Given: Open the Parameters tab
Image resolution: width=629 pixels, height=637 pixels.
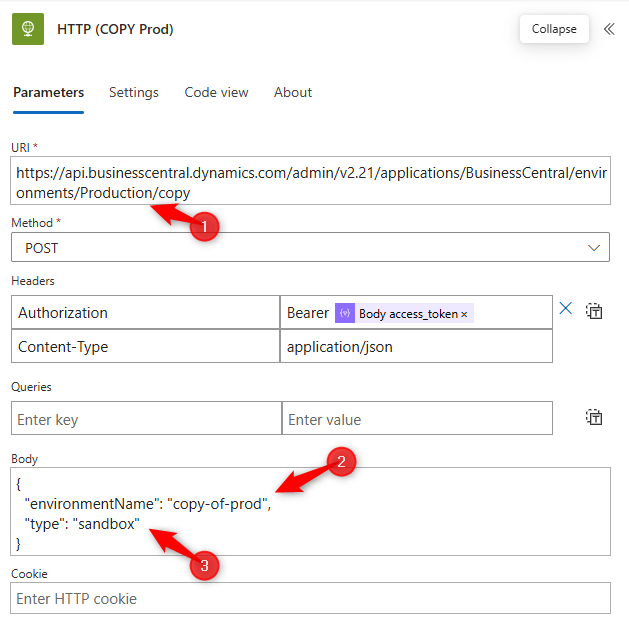Looking at the screenshot, I should (48, 92).
